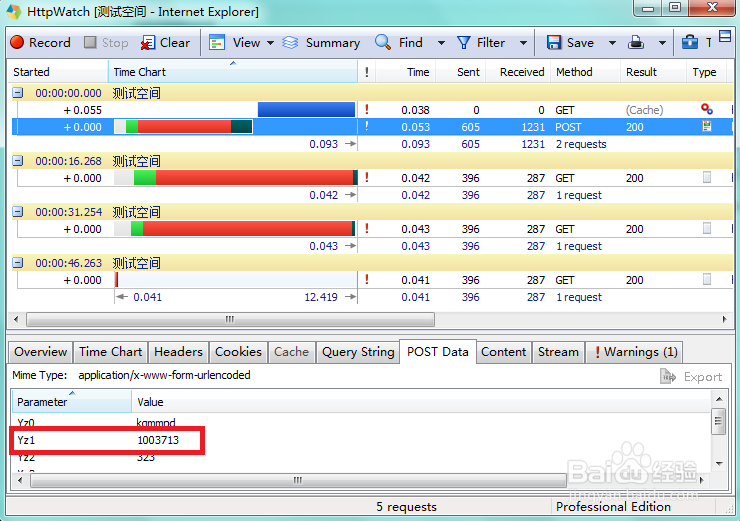Image resolution: width=740 pixels, height=521 pixels.
Task: Click the Stop toolbar button
Action: coord(106,42)
